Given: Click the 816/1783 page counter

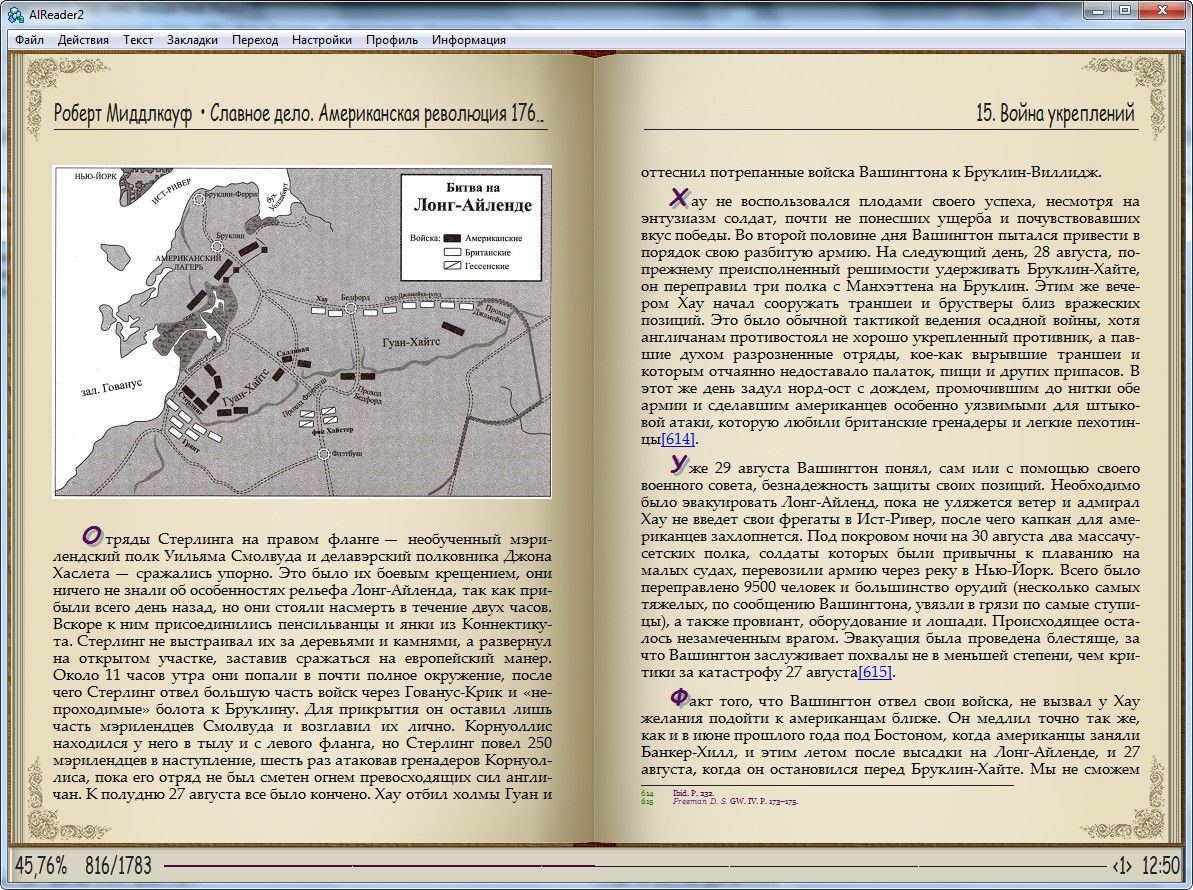Looking at the screenshot, I should click(118, 865).
